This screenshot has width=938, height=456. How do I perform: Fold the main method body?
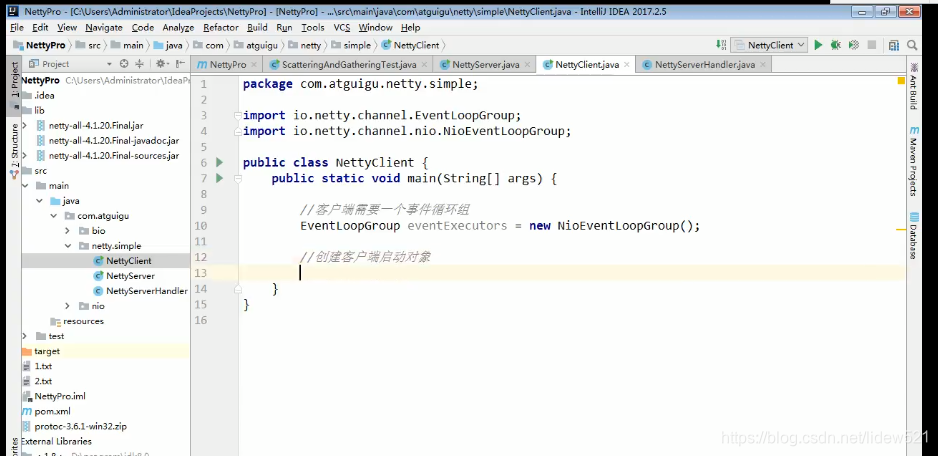(x=237, y=178)
